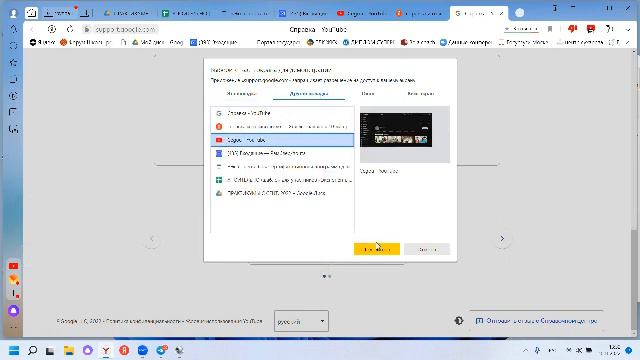Open the red round Yandex taskbar icon
Viewport: 640px width, 360px height.
tap(124, 350)
